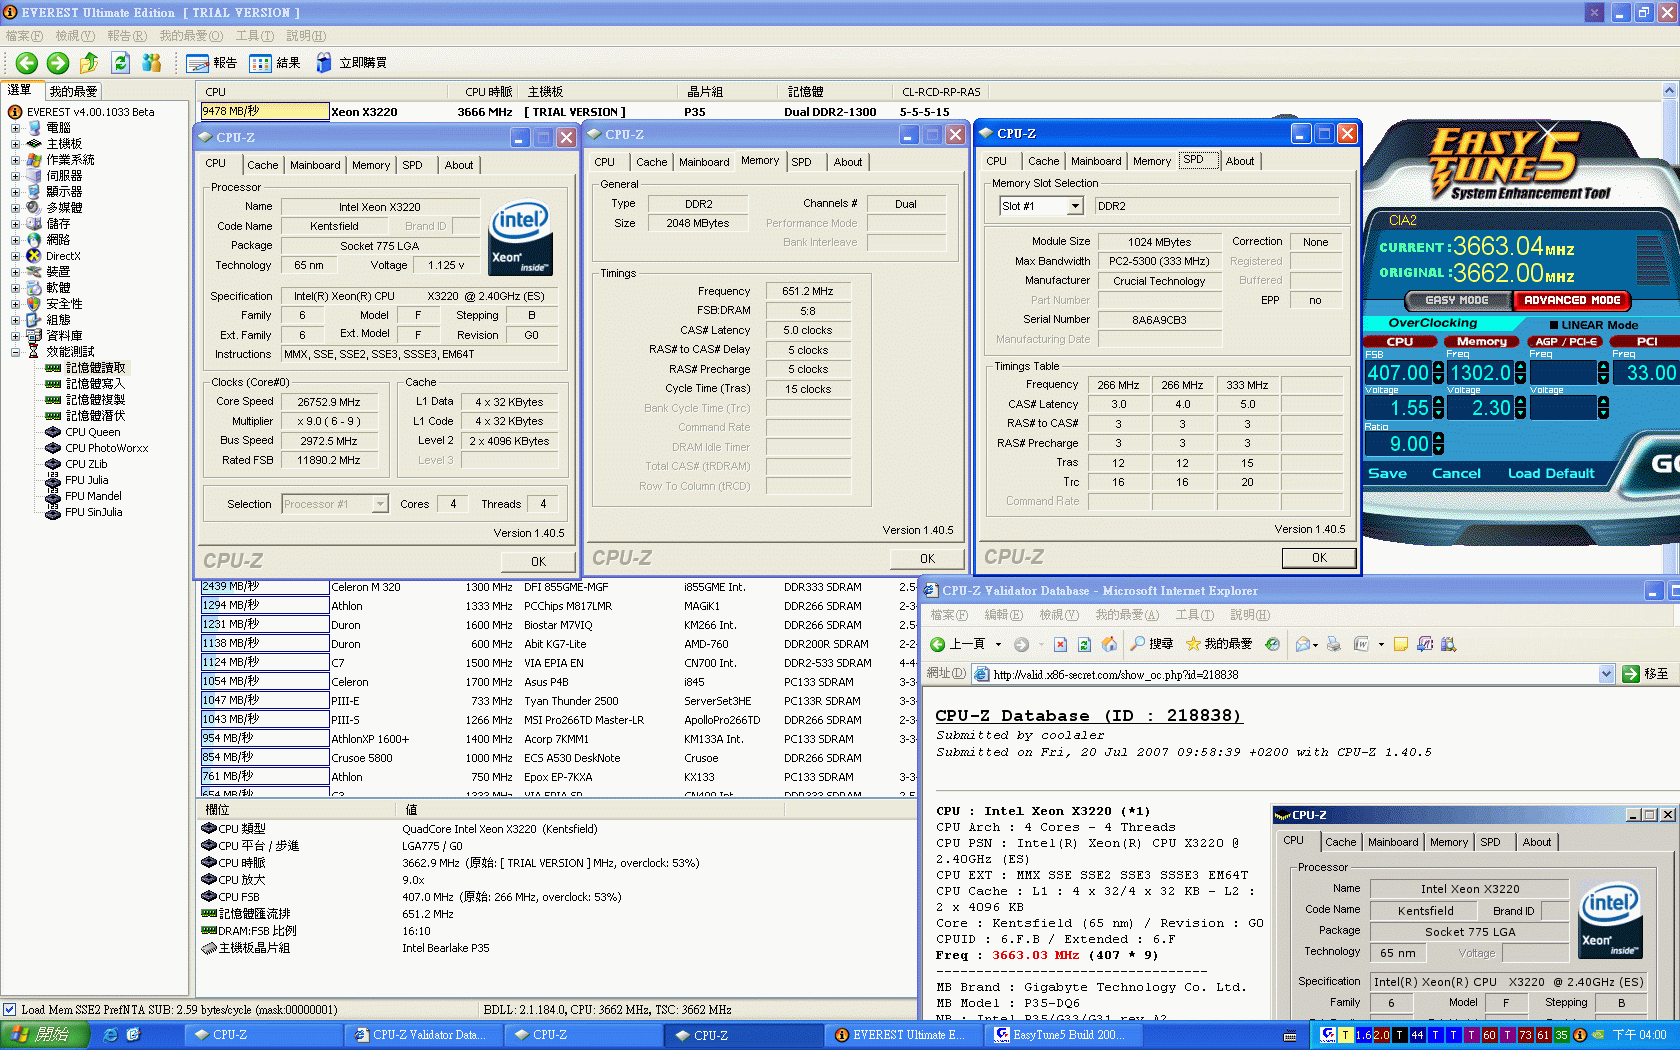Click IE address URL field
Image resolution: width=1680 pixels, height=1050 pixels.
(x=1293, y=674)
